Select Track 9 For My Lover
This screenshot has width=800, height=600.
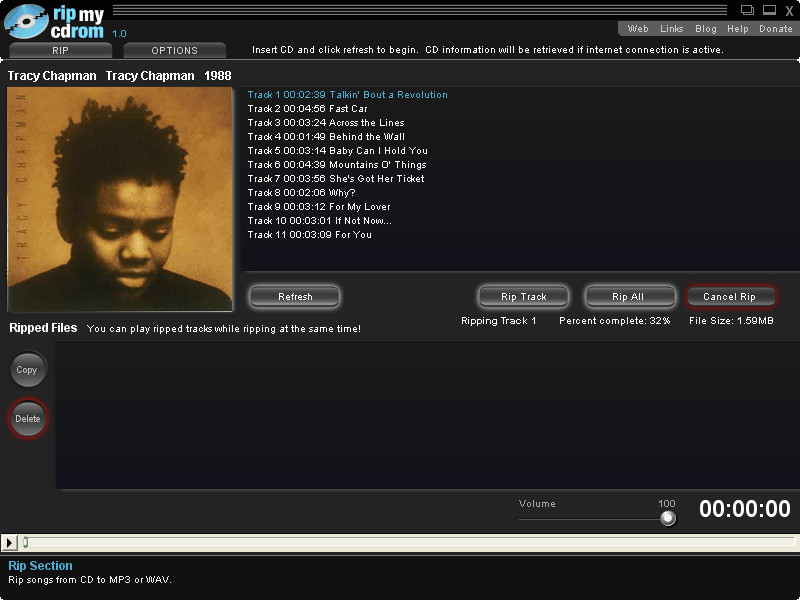pyautogui.click(x=319, y=207)
